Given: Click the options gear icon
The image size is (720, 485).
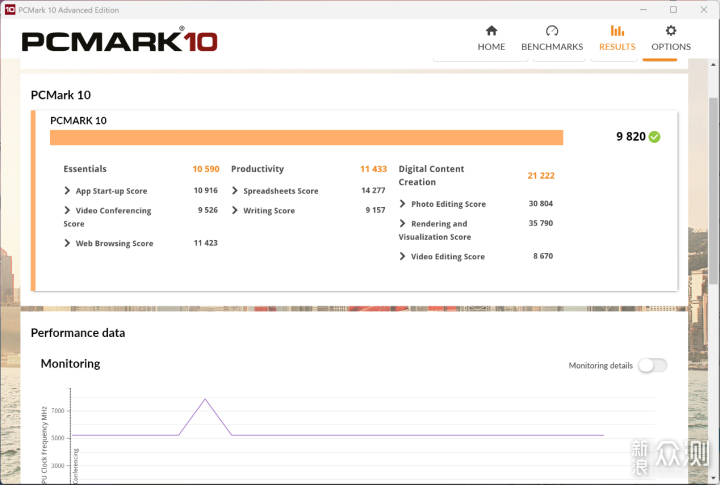Looking at the screenshot, I should coord(671,31).
